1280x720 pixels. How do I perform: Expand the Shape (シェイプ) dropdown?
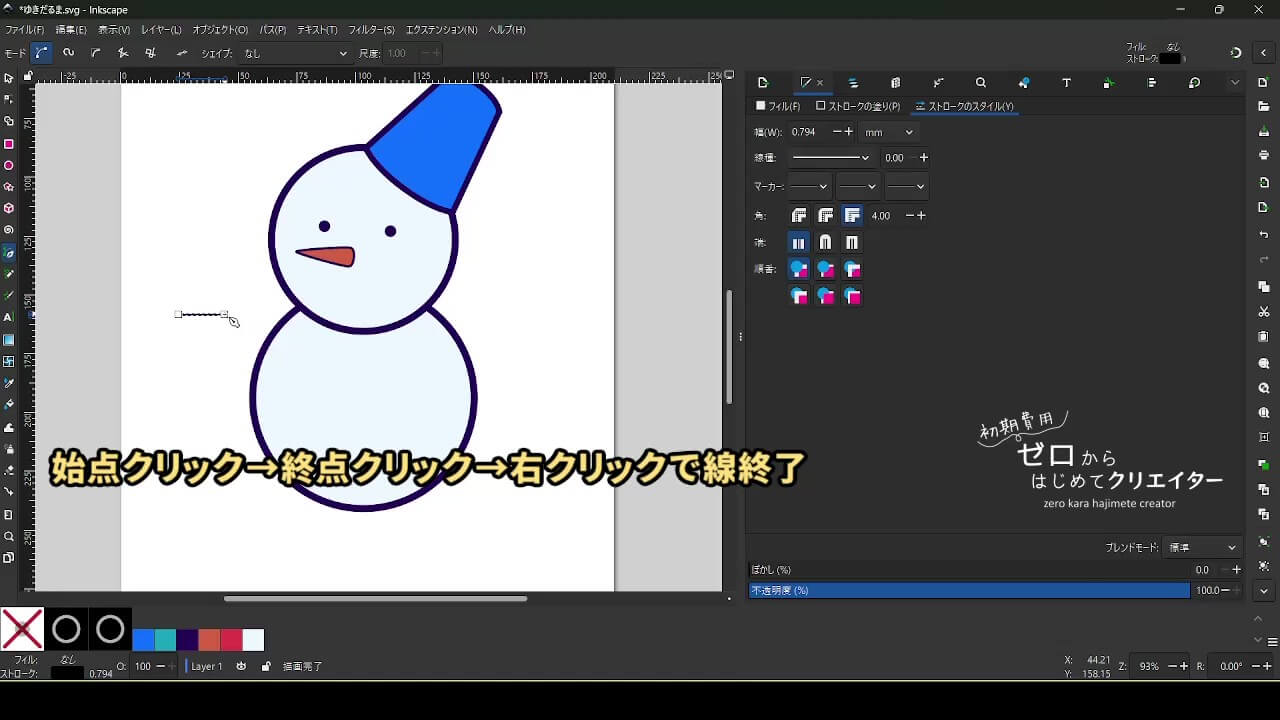click(x=295, y=53)
